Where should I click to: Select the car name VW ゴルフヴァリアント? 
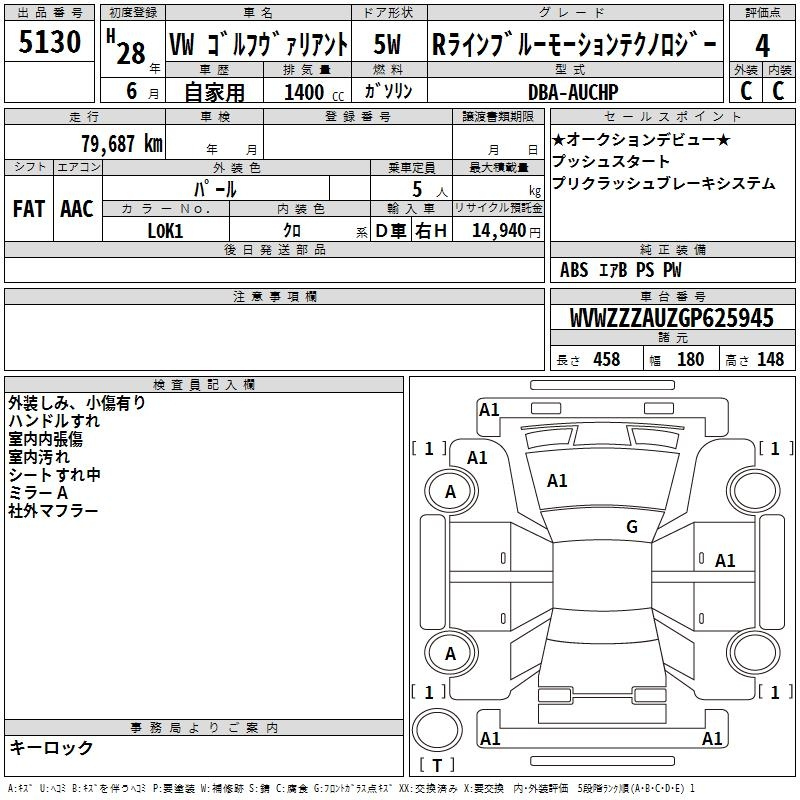[x=258, y=44]
